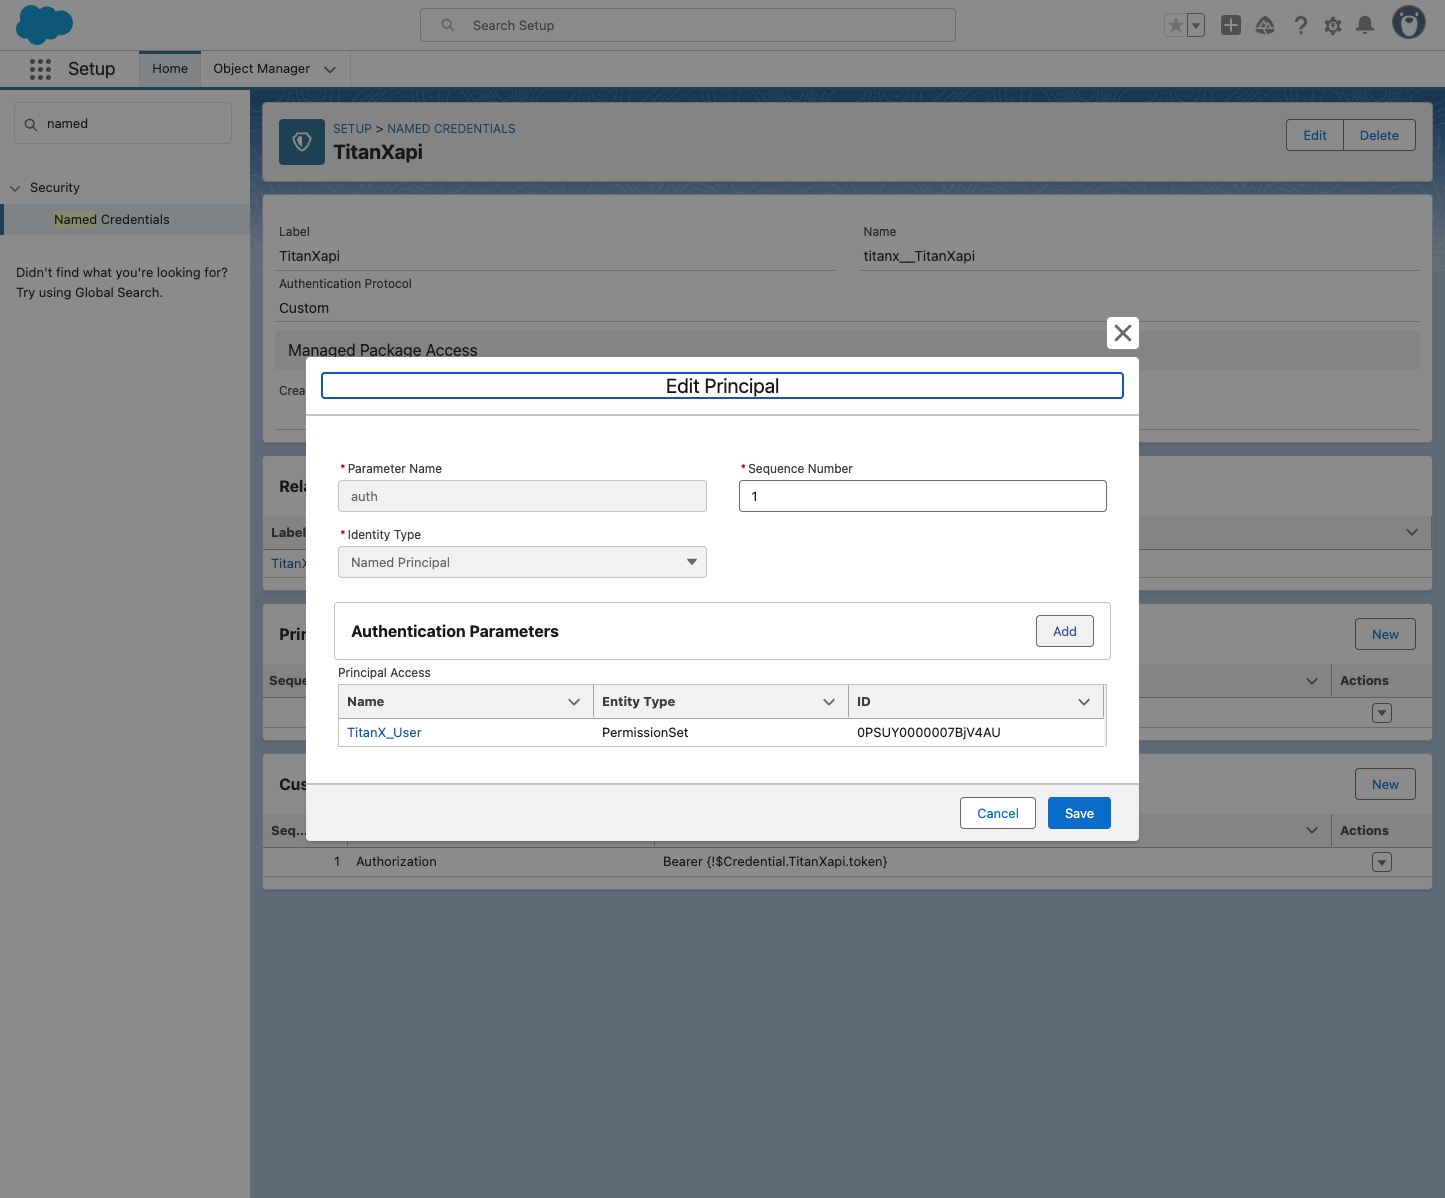Open the Object Manager tab
The height and width of the screenshot is (1198, 1445).
(x=262, y=69)
